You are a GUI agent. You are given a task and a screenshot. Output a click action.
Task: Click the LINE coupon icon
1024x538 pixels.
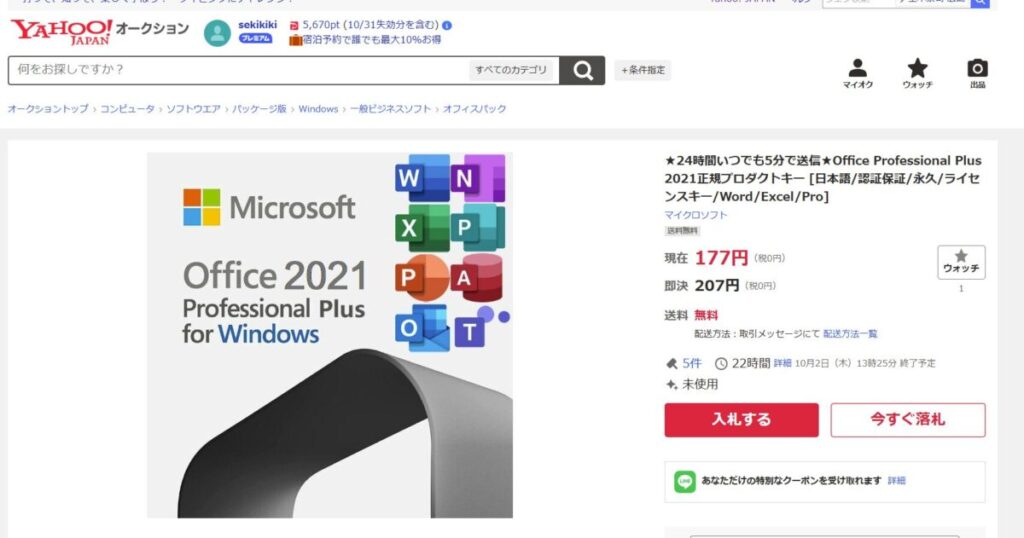pos(684,482)
